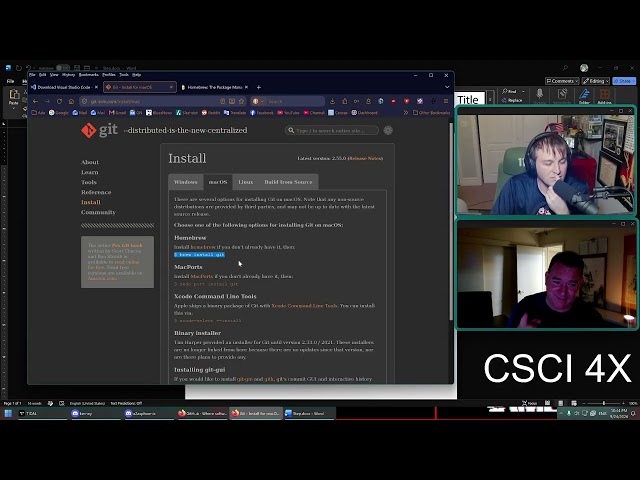Switch to Download Visual Studio Code tab
This screenshot has height=480, width=640.
(64, 87)
